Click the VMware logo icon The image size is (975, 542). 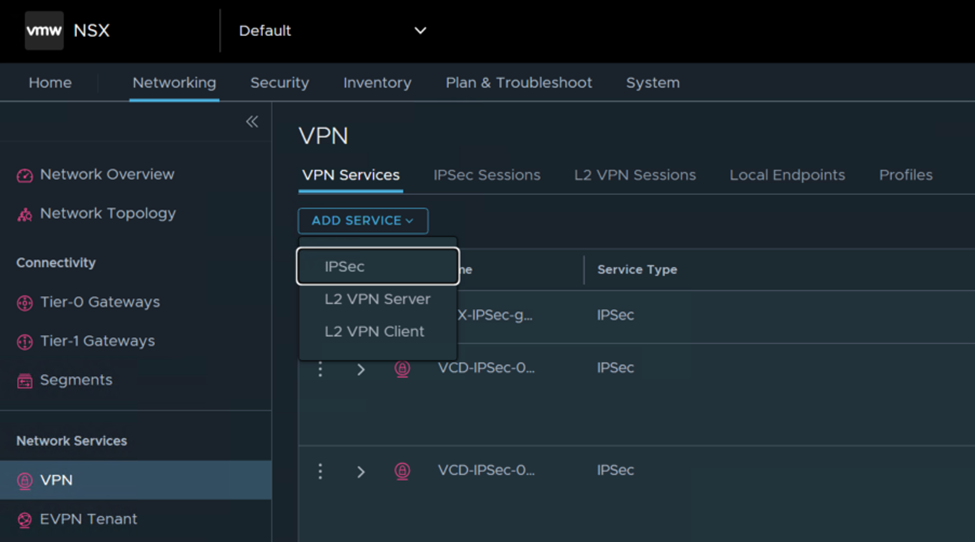tap(44, 30)
